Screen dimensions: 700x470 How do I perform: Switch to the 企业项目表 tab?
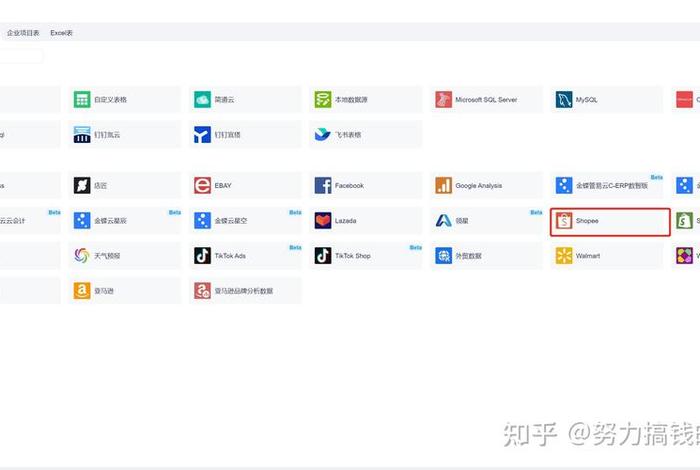coord(23,33)
